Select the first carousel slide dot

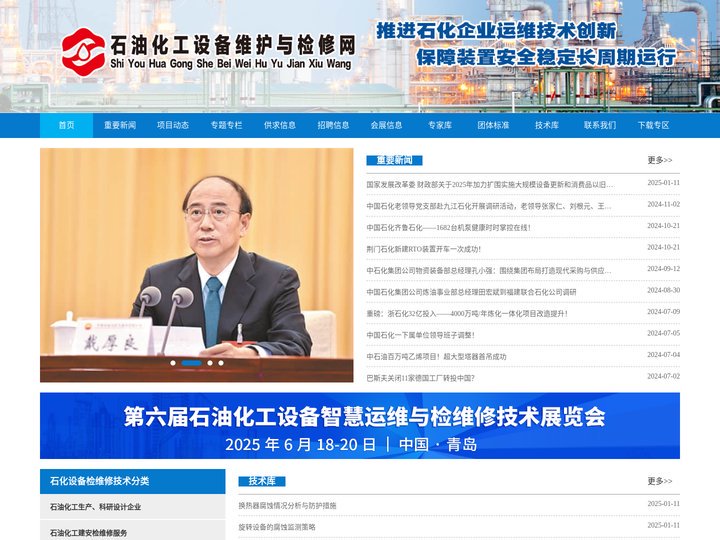(x=173, y=363)
